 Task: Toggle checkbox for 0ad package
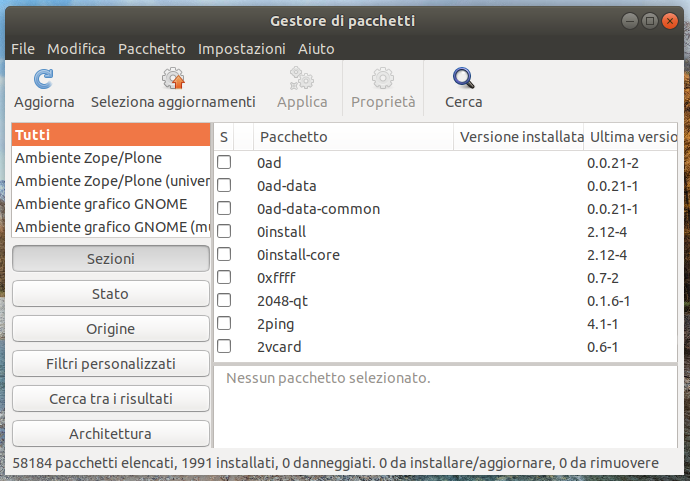point(224,162)
